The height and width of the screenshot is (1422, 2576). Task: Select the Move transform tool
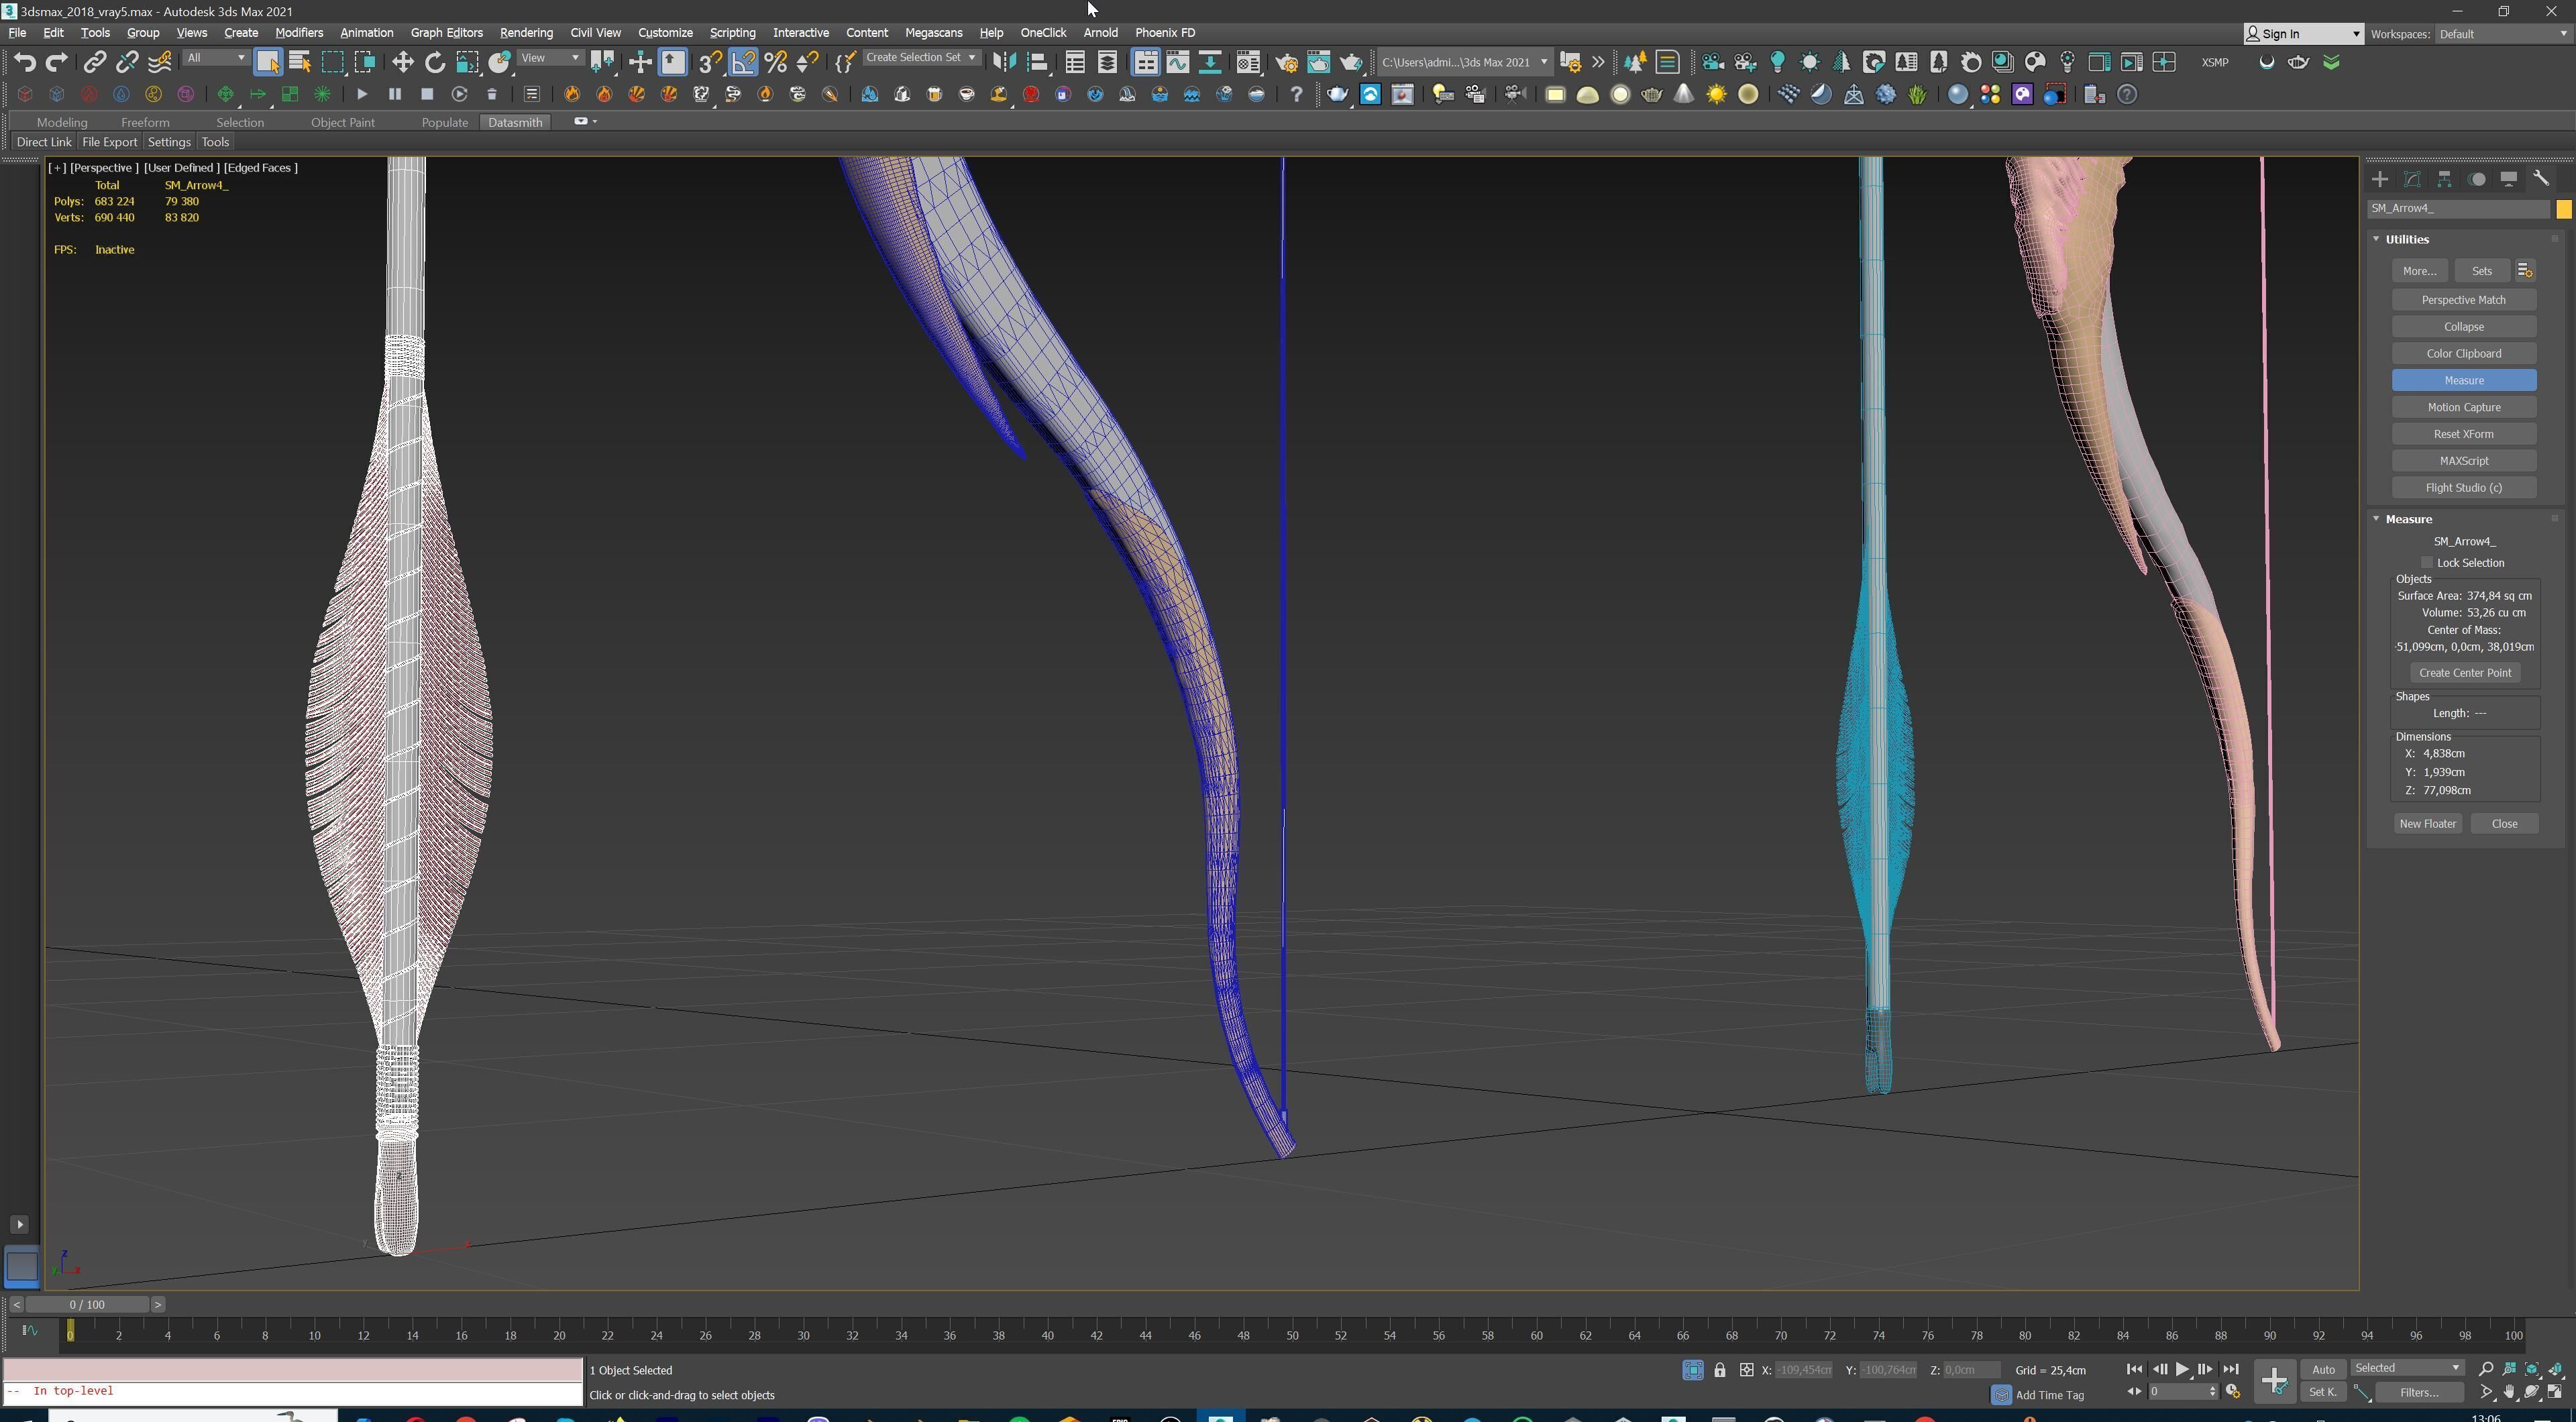click(x=402, y=62)
